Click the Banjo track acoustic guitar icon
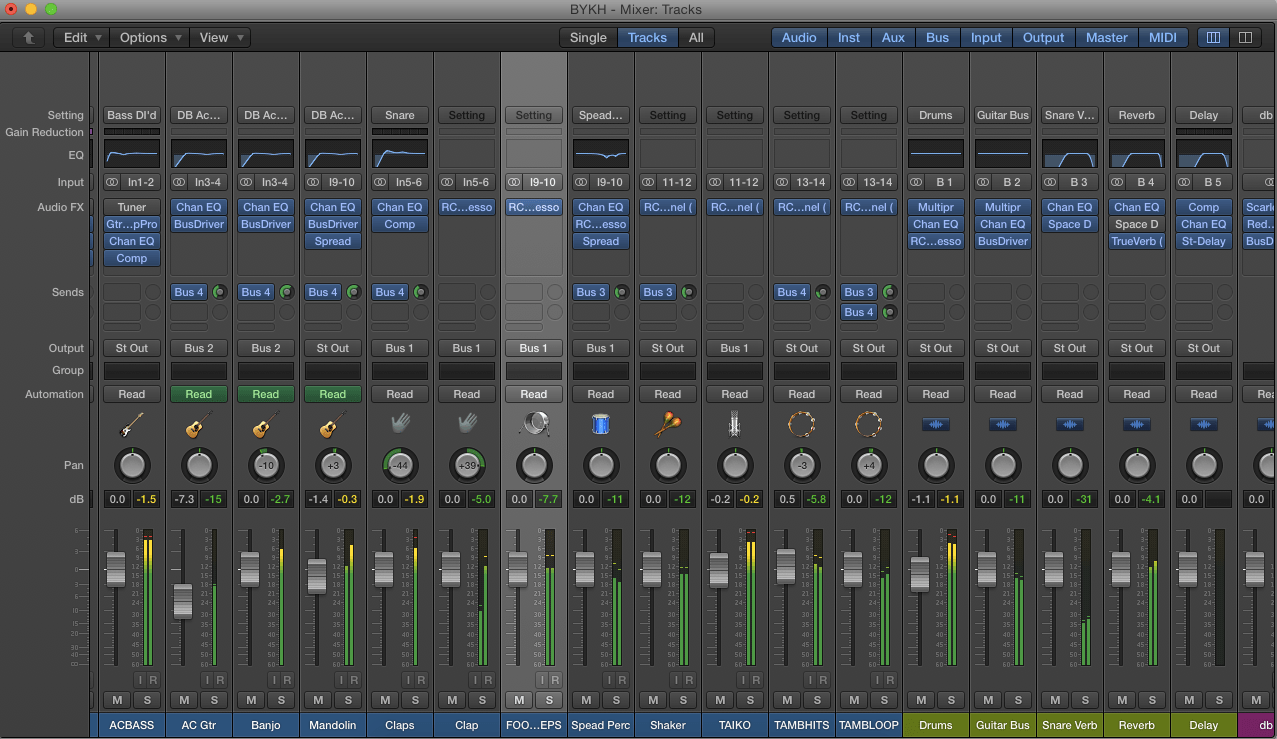 click(x=266, y=426)
